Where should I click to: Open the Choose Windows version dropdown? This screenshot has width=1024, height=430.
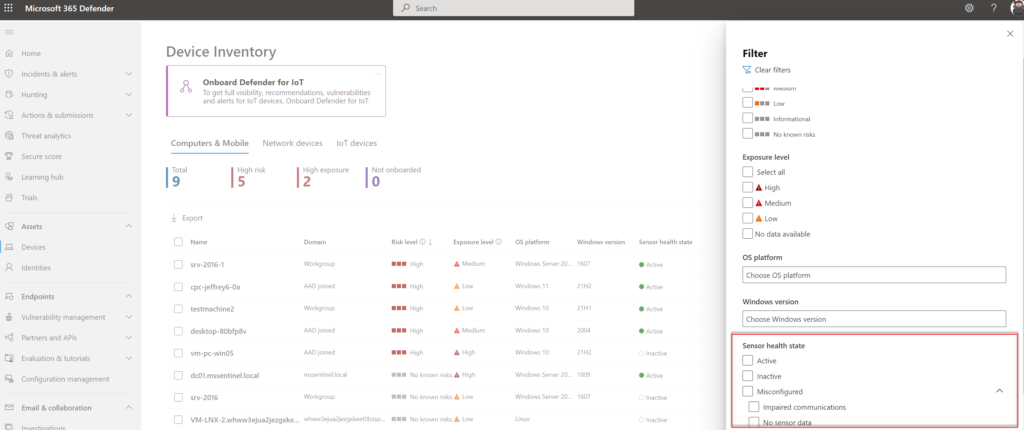pos(874,319)
